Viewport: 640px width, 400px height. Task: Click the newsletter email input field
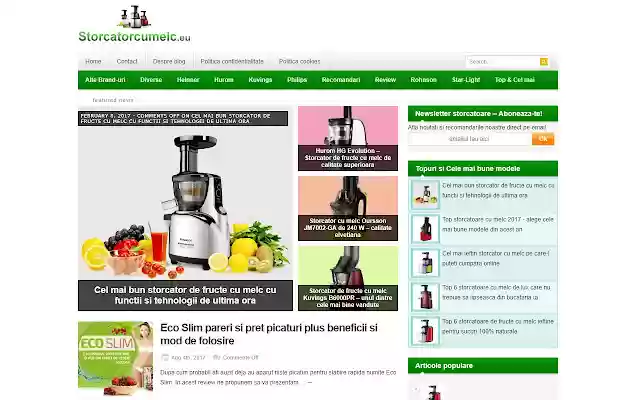[x=469, y=139]
